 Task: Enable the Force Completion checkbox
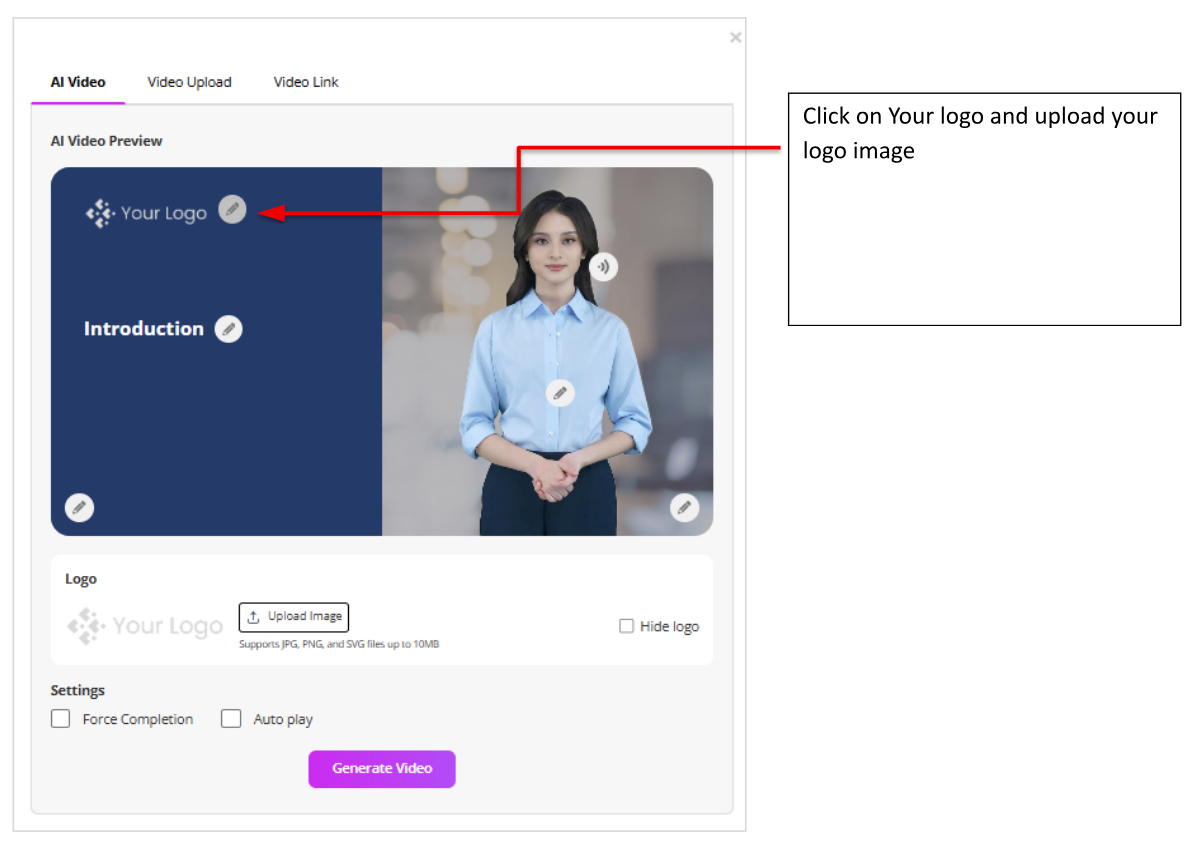(x=60, y=719)
